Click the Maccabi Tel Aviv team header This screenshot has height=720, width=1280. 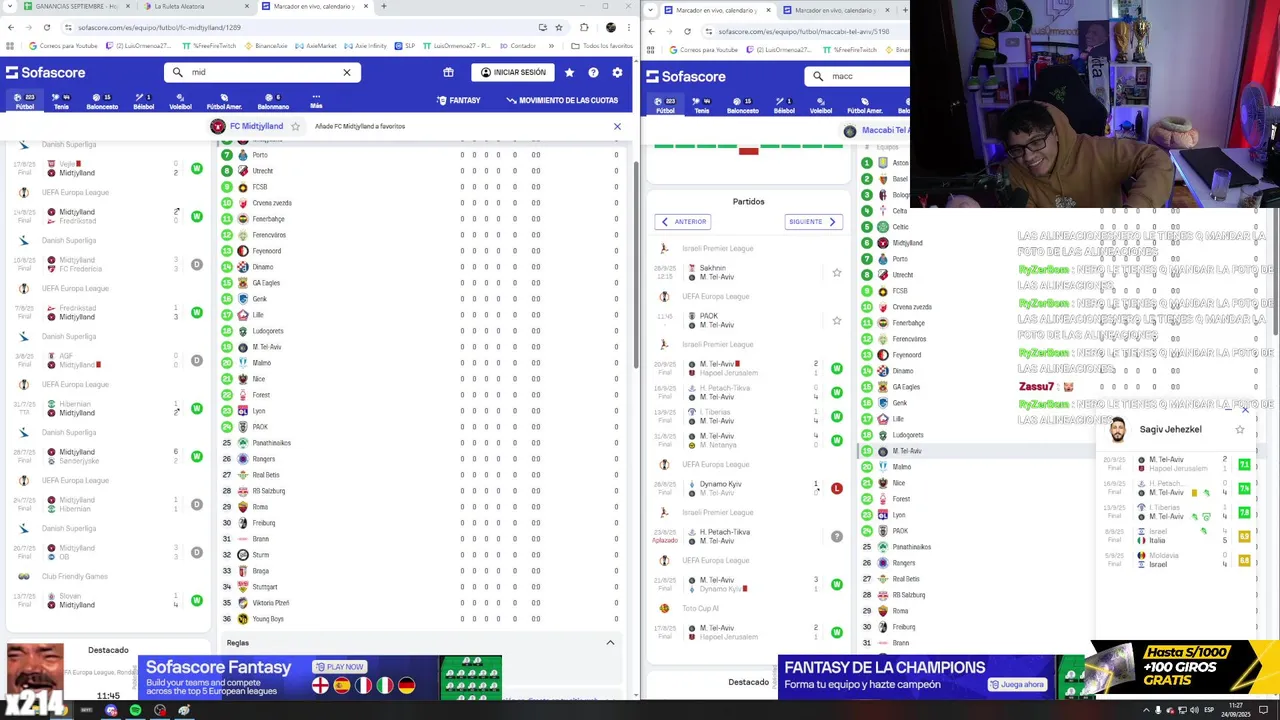tap(878, 130)
